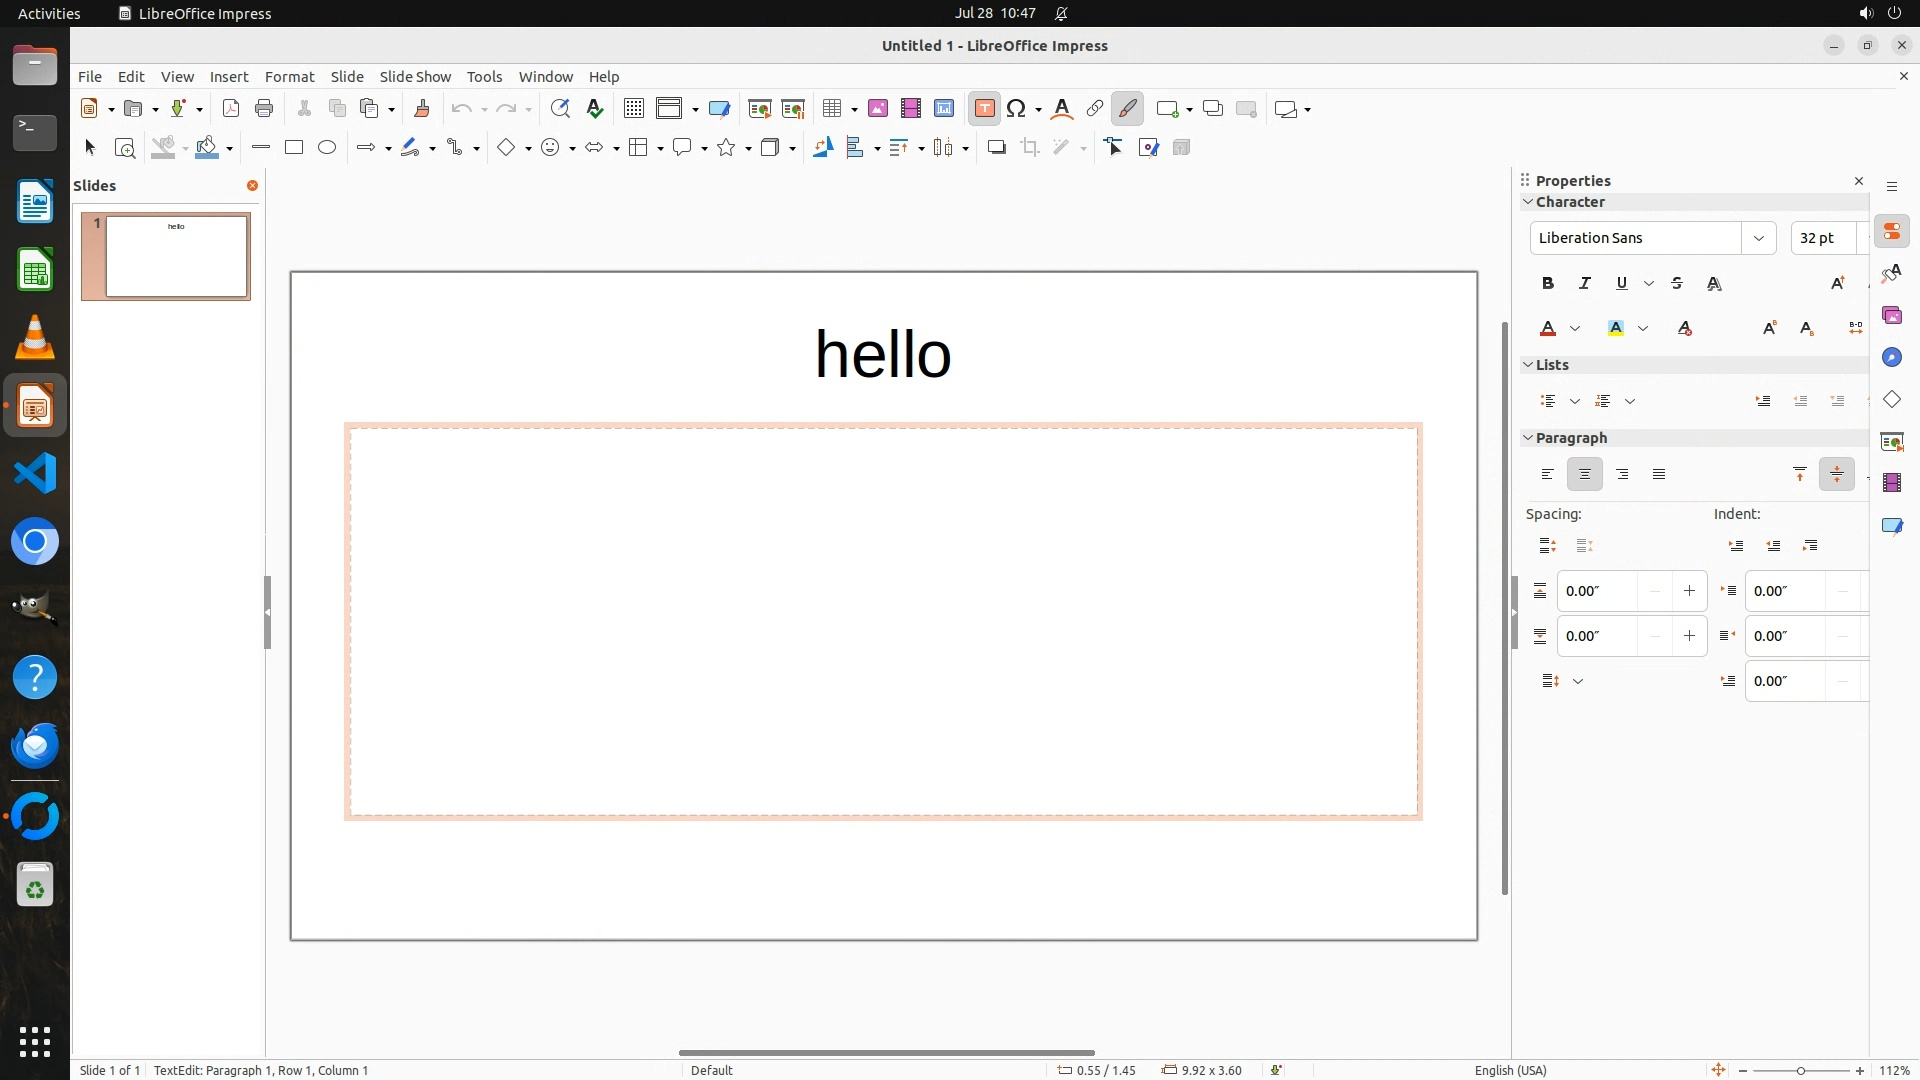Viewport: 1920px width, 1080px height.
Task: Click the Insert Table icon
Action: (x=831, y=109)
